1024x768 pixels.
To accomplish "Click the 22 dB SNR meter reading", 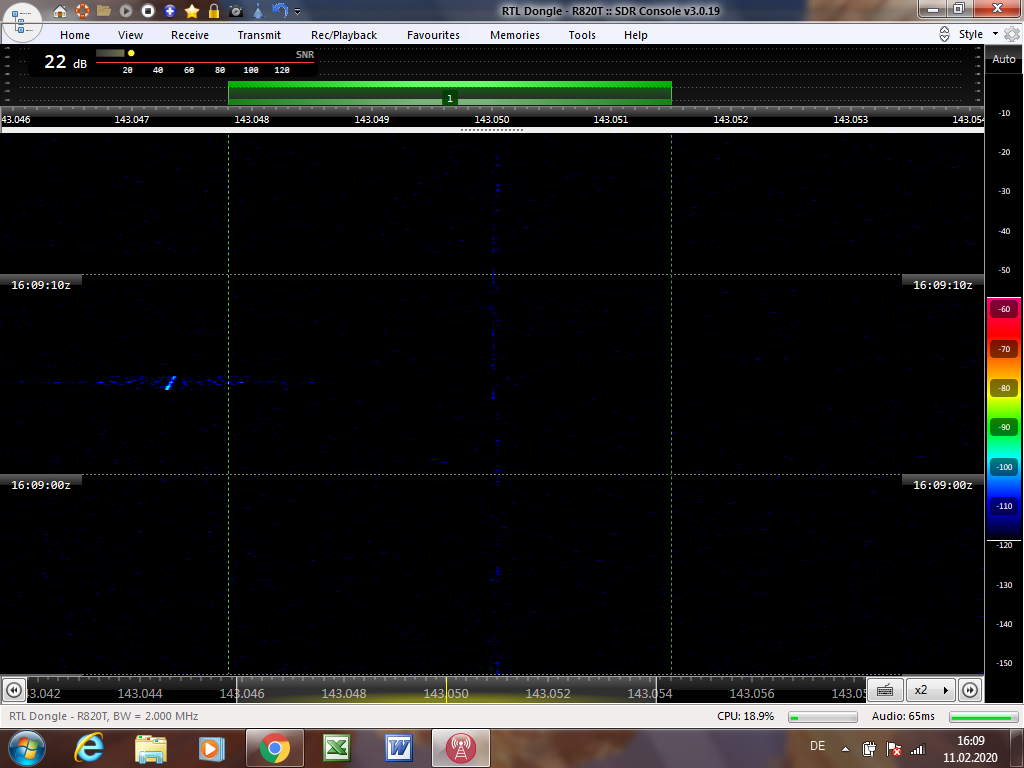I will click(65, 62).
